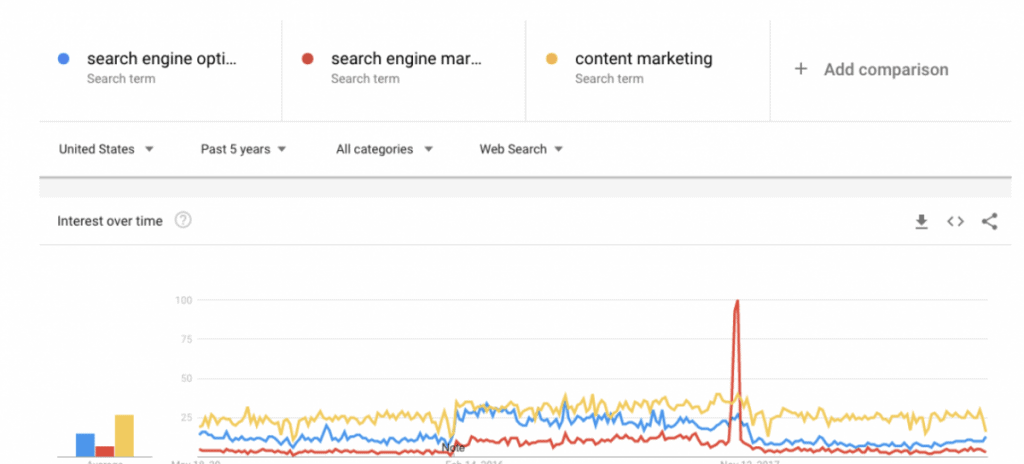Click the blue dot beside search engine optimization

(63, 59)
